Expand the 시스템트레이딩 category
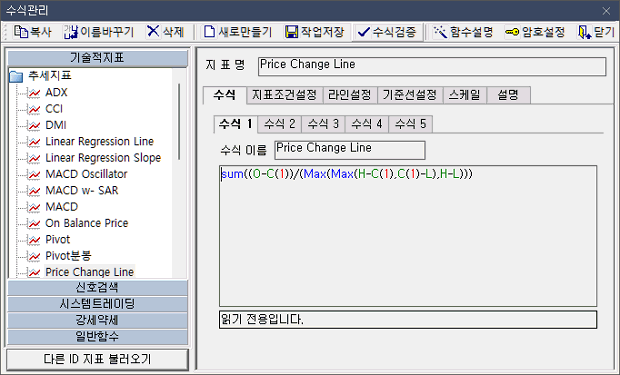620x375 pixels. [x=97, y=304]
